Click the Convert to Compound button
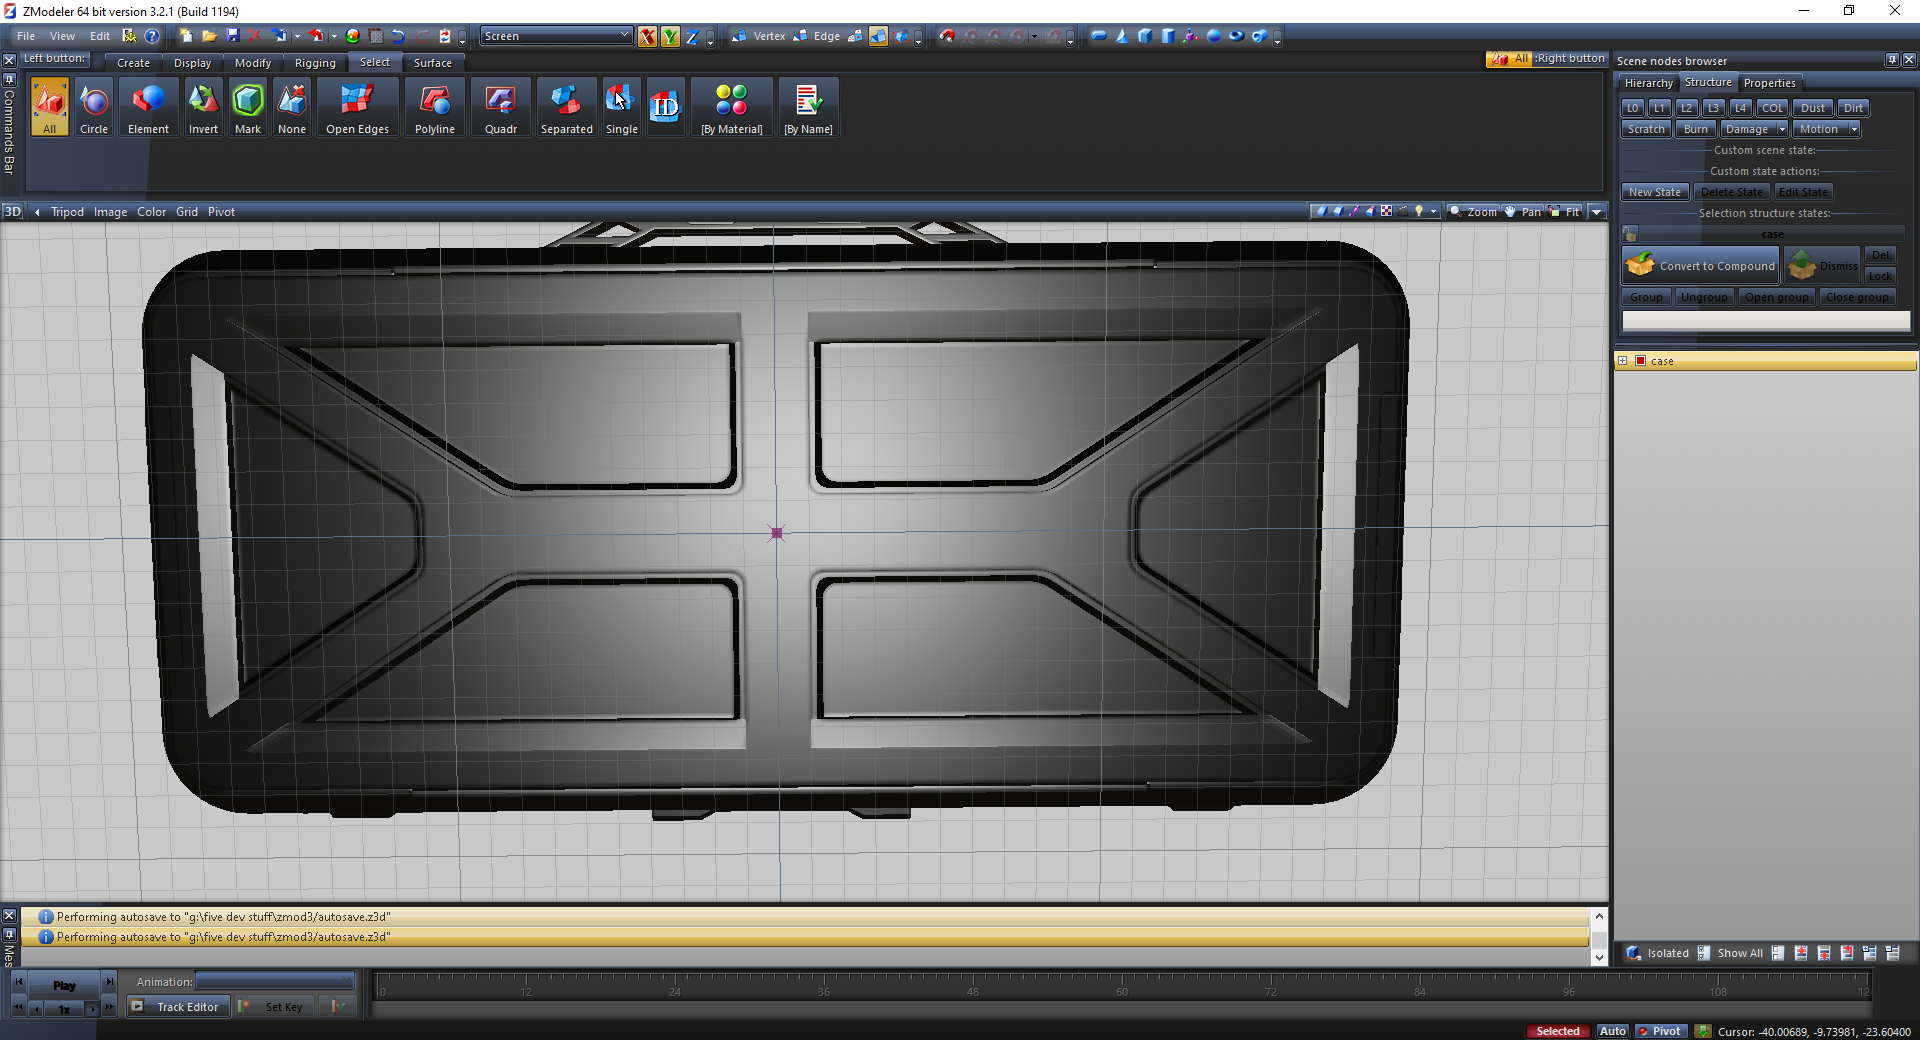The height and width of the screenshot is (1040, 1920). pos(1701,266)
